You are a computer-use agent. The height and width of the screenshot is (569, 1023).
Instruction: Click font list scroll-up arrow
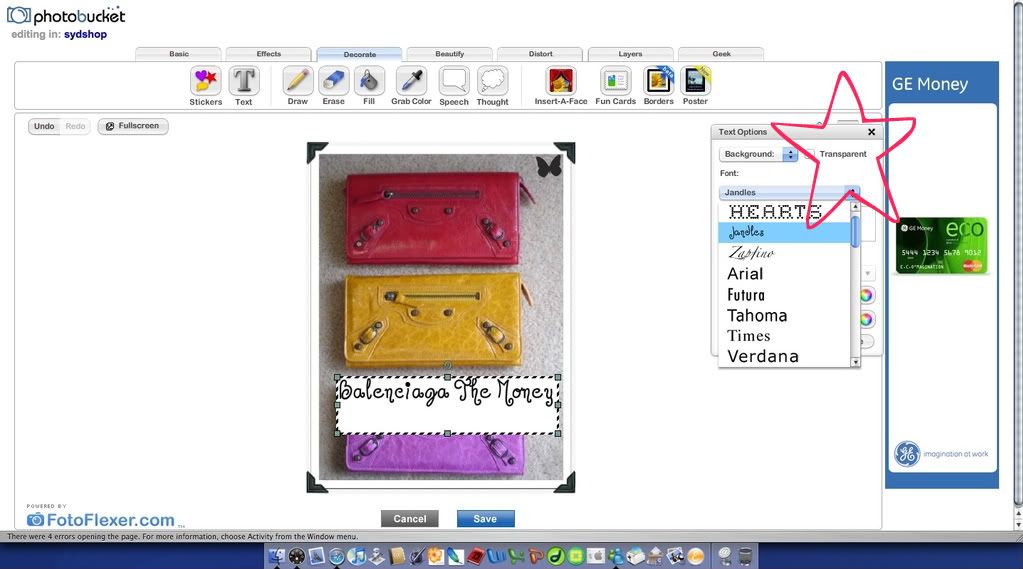point(855,206)
